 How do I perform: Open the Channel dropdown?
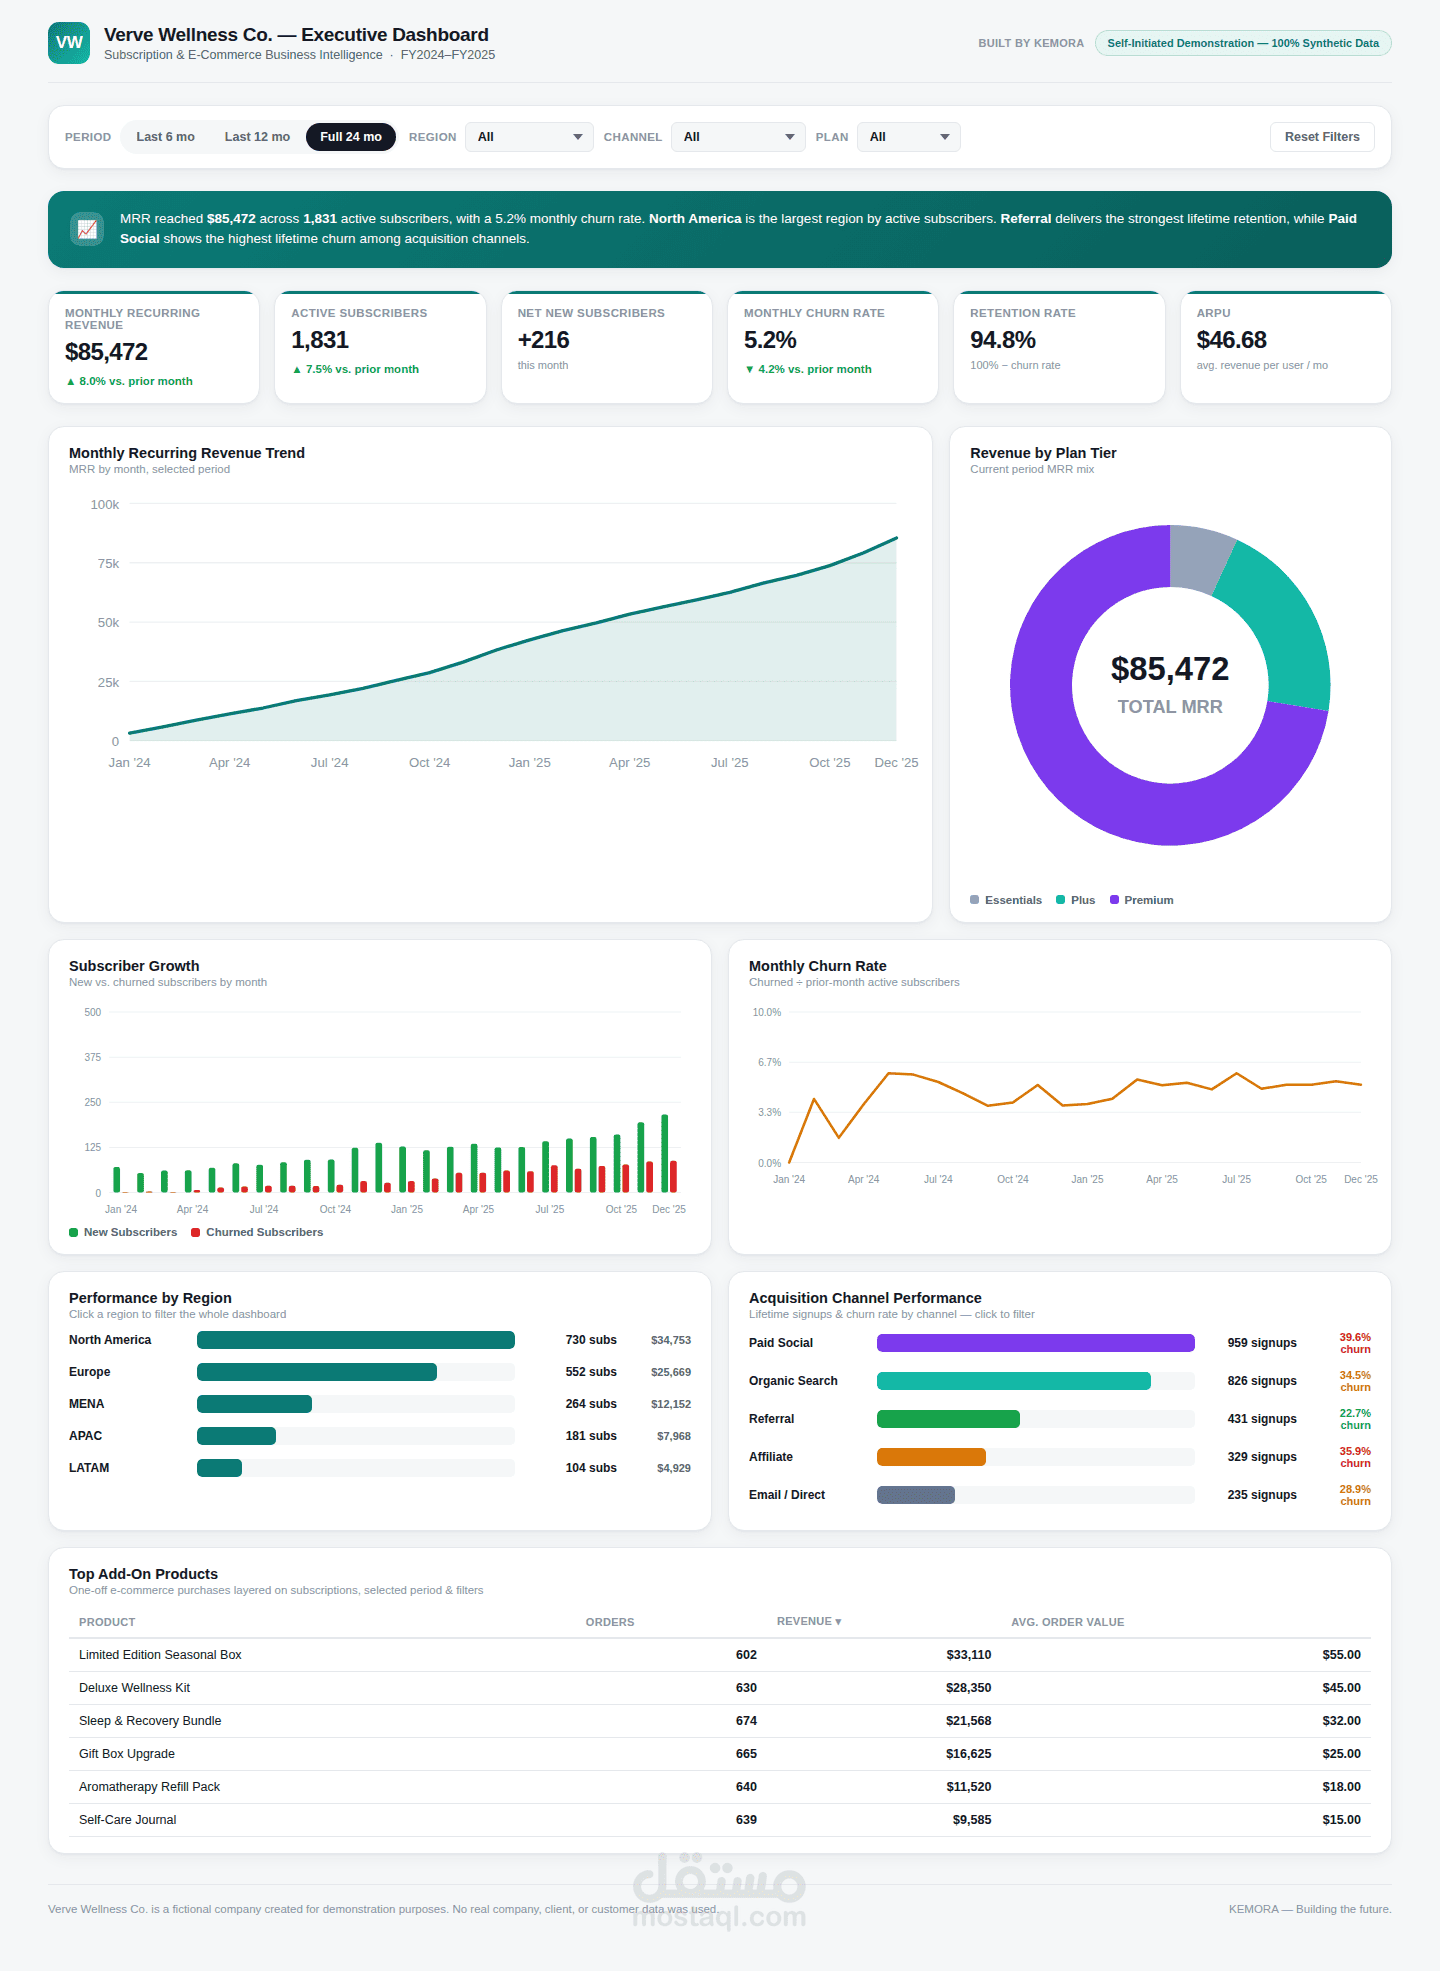click(738, 137)
